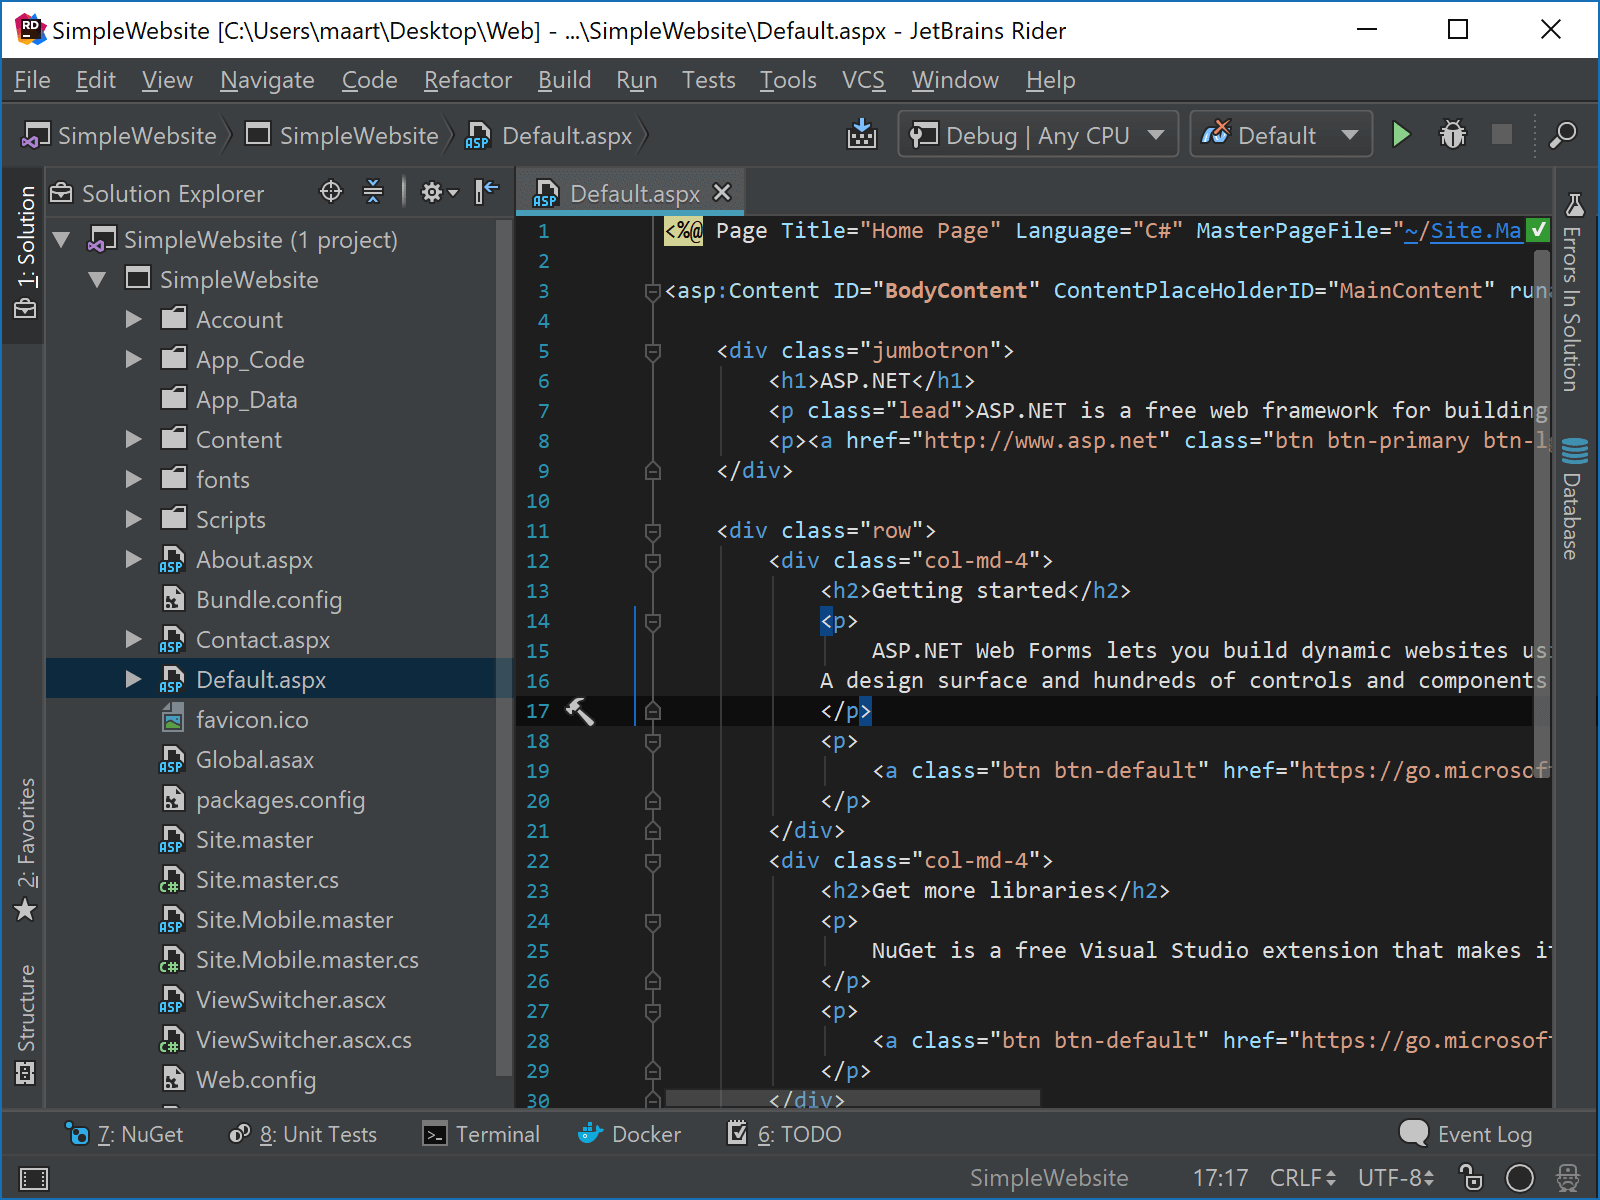Open the TODO tool window
The width and height of the screenshot is (1600, 1200).
pos(784,1134)
